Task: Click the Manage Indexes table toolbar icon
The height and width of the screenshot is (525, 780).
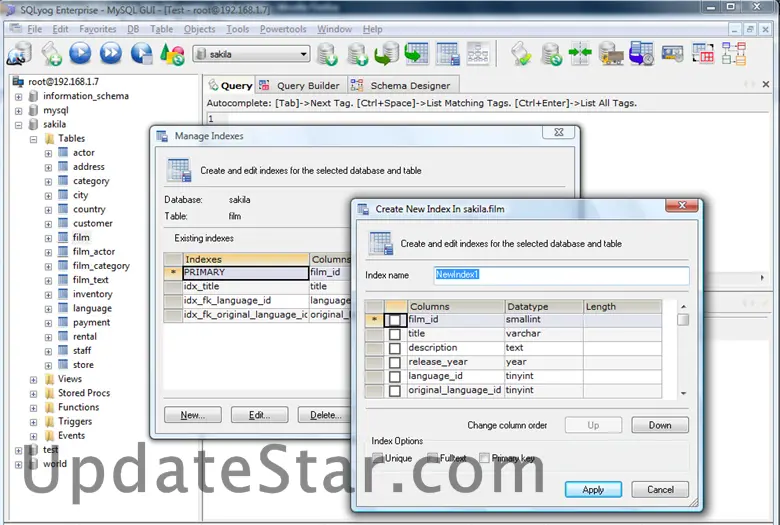Action: (448, 54)
